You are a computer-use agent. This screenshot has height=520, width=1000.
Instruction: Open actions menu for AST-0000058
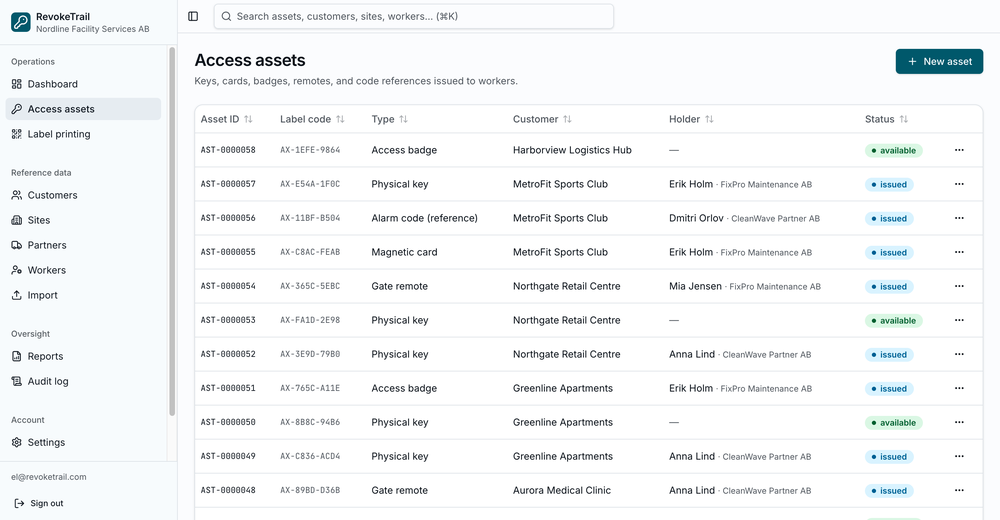959,150
